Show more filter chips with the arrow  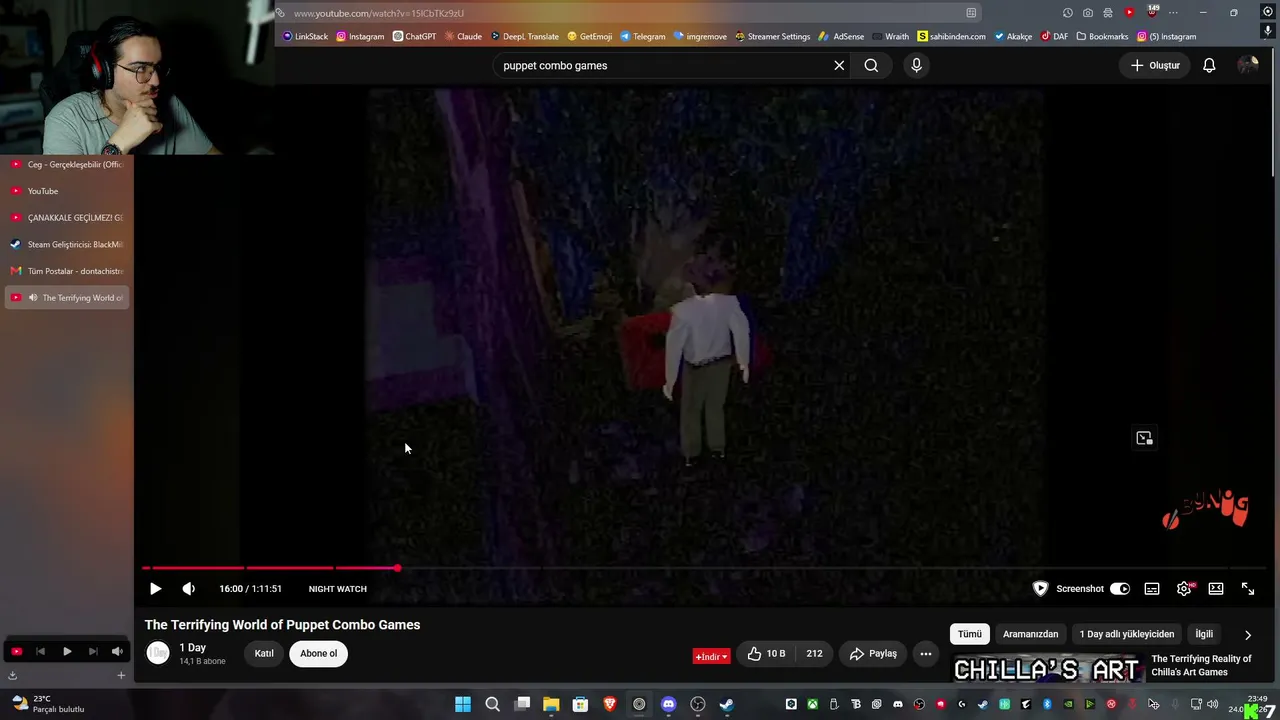[x=1248, y=634]
